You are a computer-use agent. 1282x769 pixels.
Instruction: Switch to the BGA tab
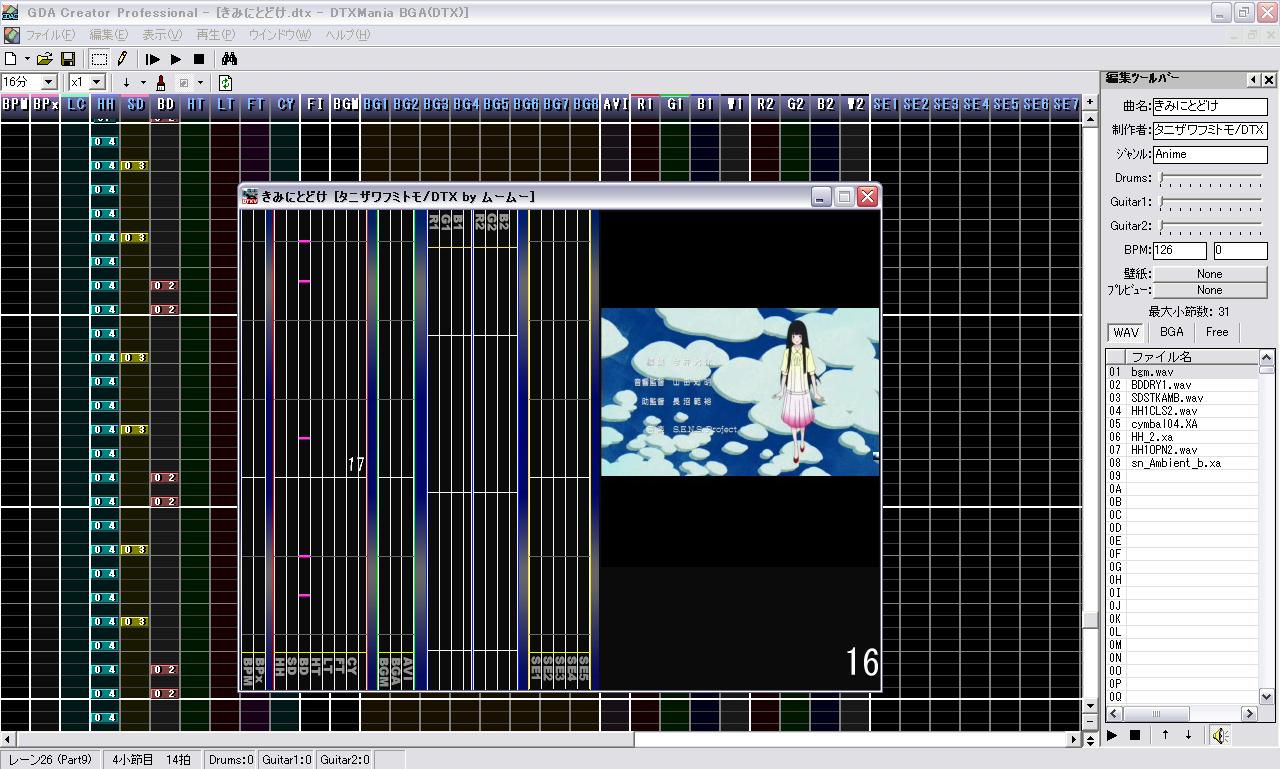click(1171, 332)
